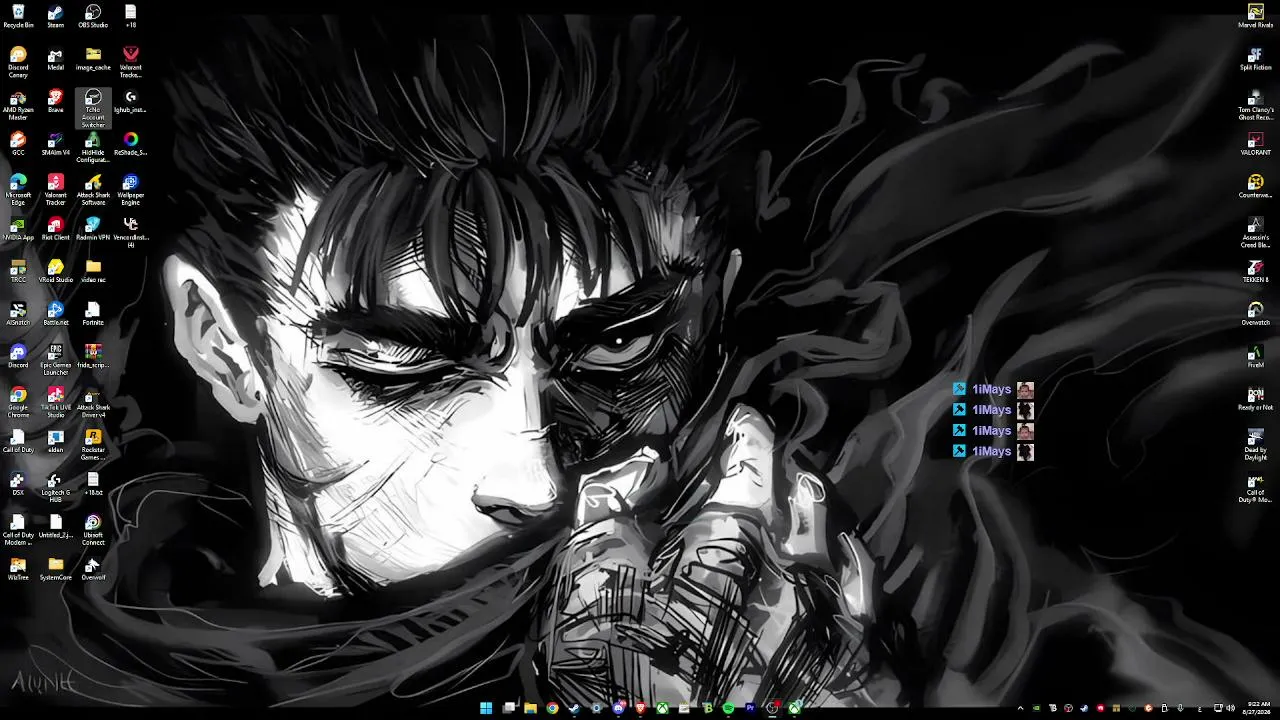
Task: Select the video rec folder
Action: (93, 271)
